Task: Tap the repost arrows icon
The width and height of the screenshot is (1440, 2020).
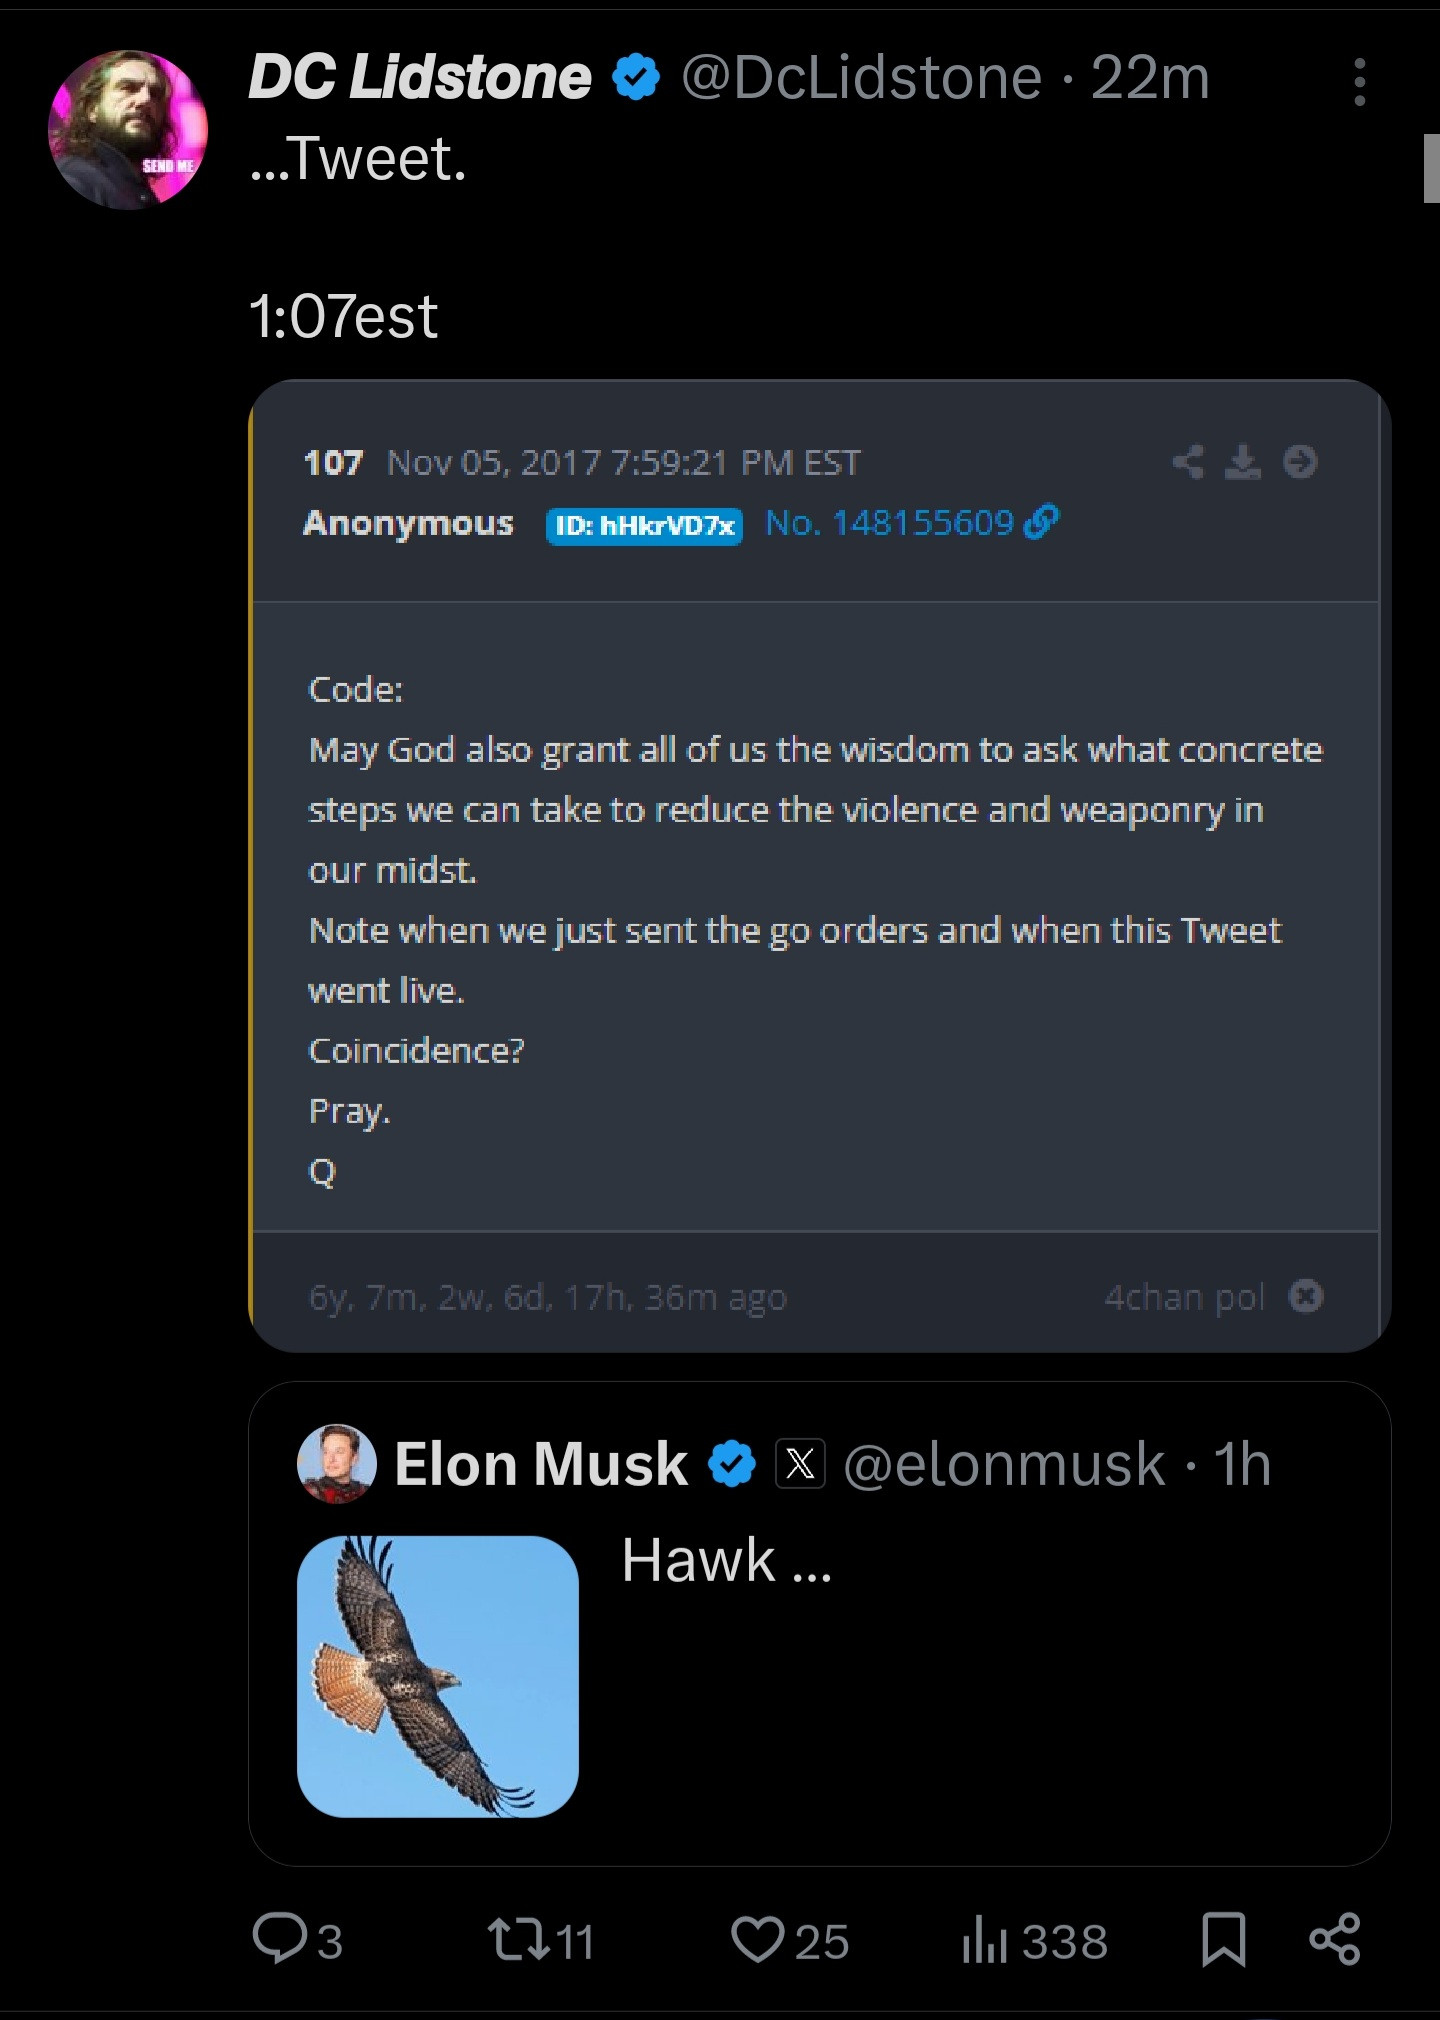Action: (518, 1939)
